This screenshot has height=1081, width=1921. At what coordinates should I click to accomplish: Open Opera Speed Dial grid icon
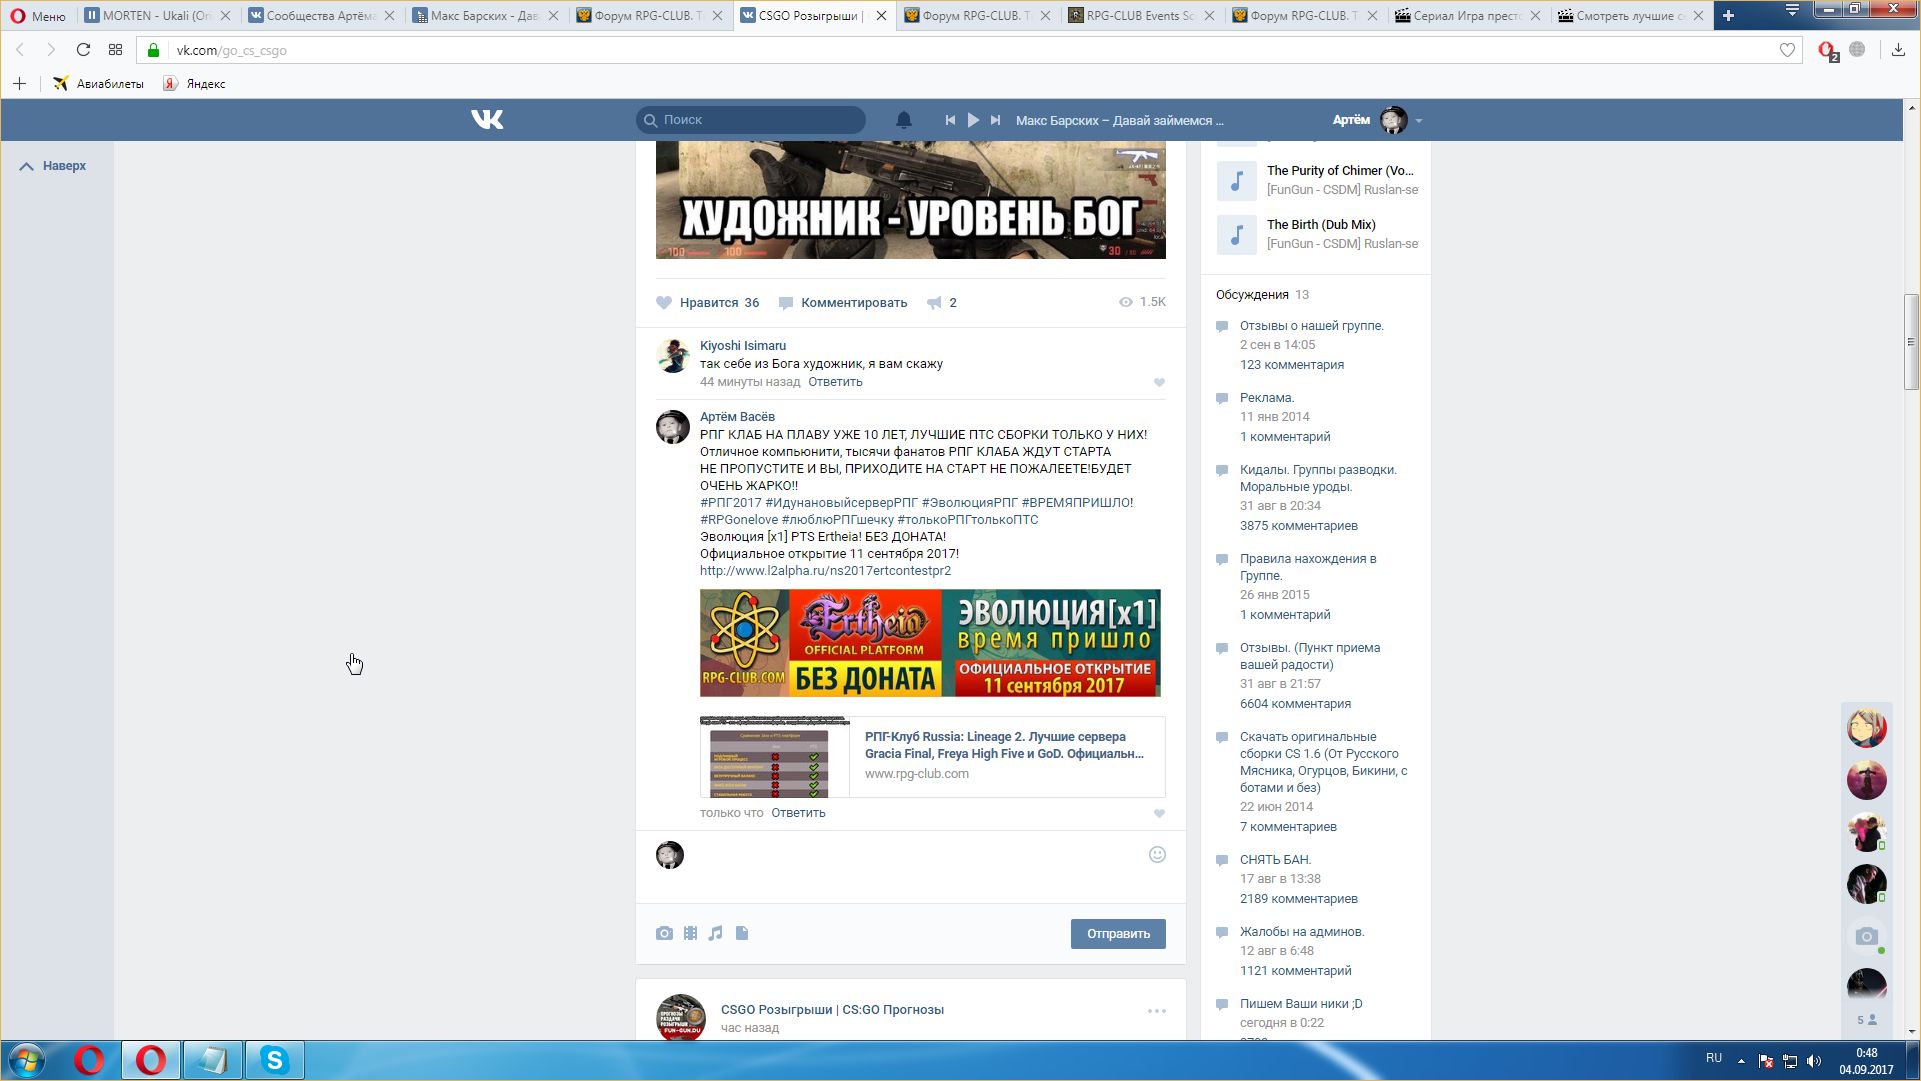point(115,50)
